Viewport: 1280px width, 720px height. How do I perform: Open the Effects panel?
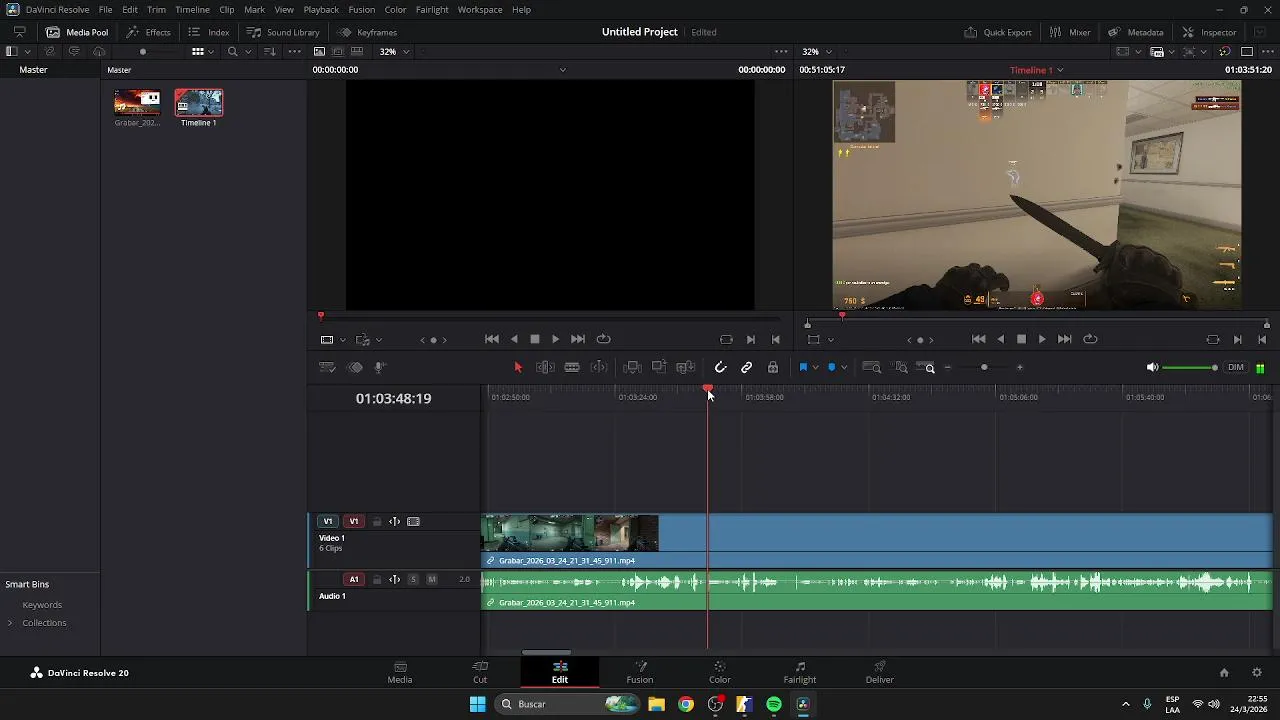(148, 32)
